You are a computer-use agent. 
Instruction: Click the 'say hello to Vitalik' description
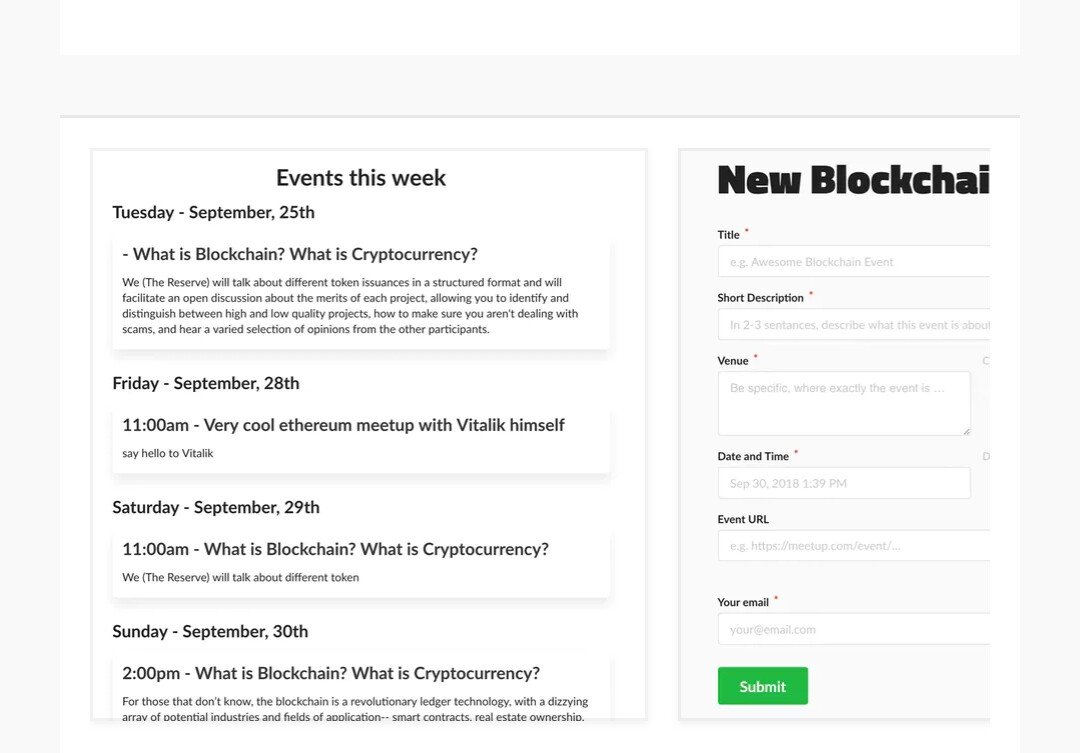[167, 453]
